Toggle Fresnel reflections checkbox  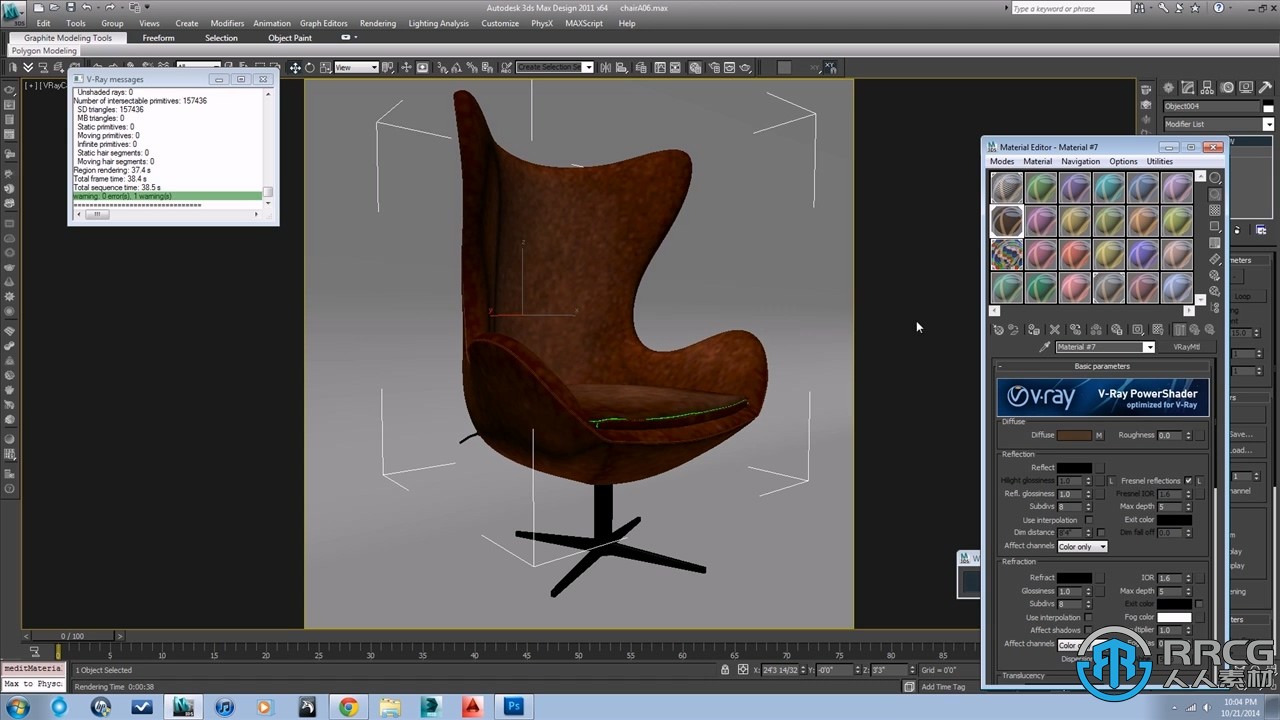[1188, 481]
